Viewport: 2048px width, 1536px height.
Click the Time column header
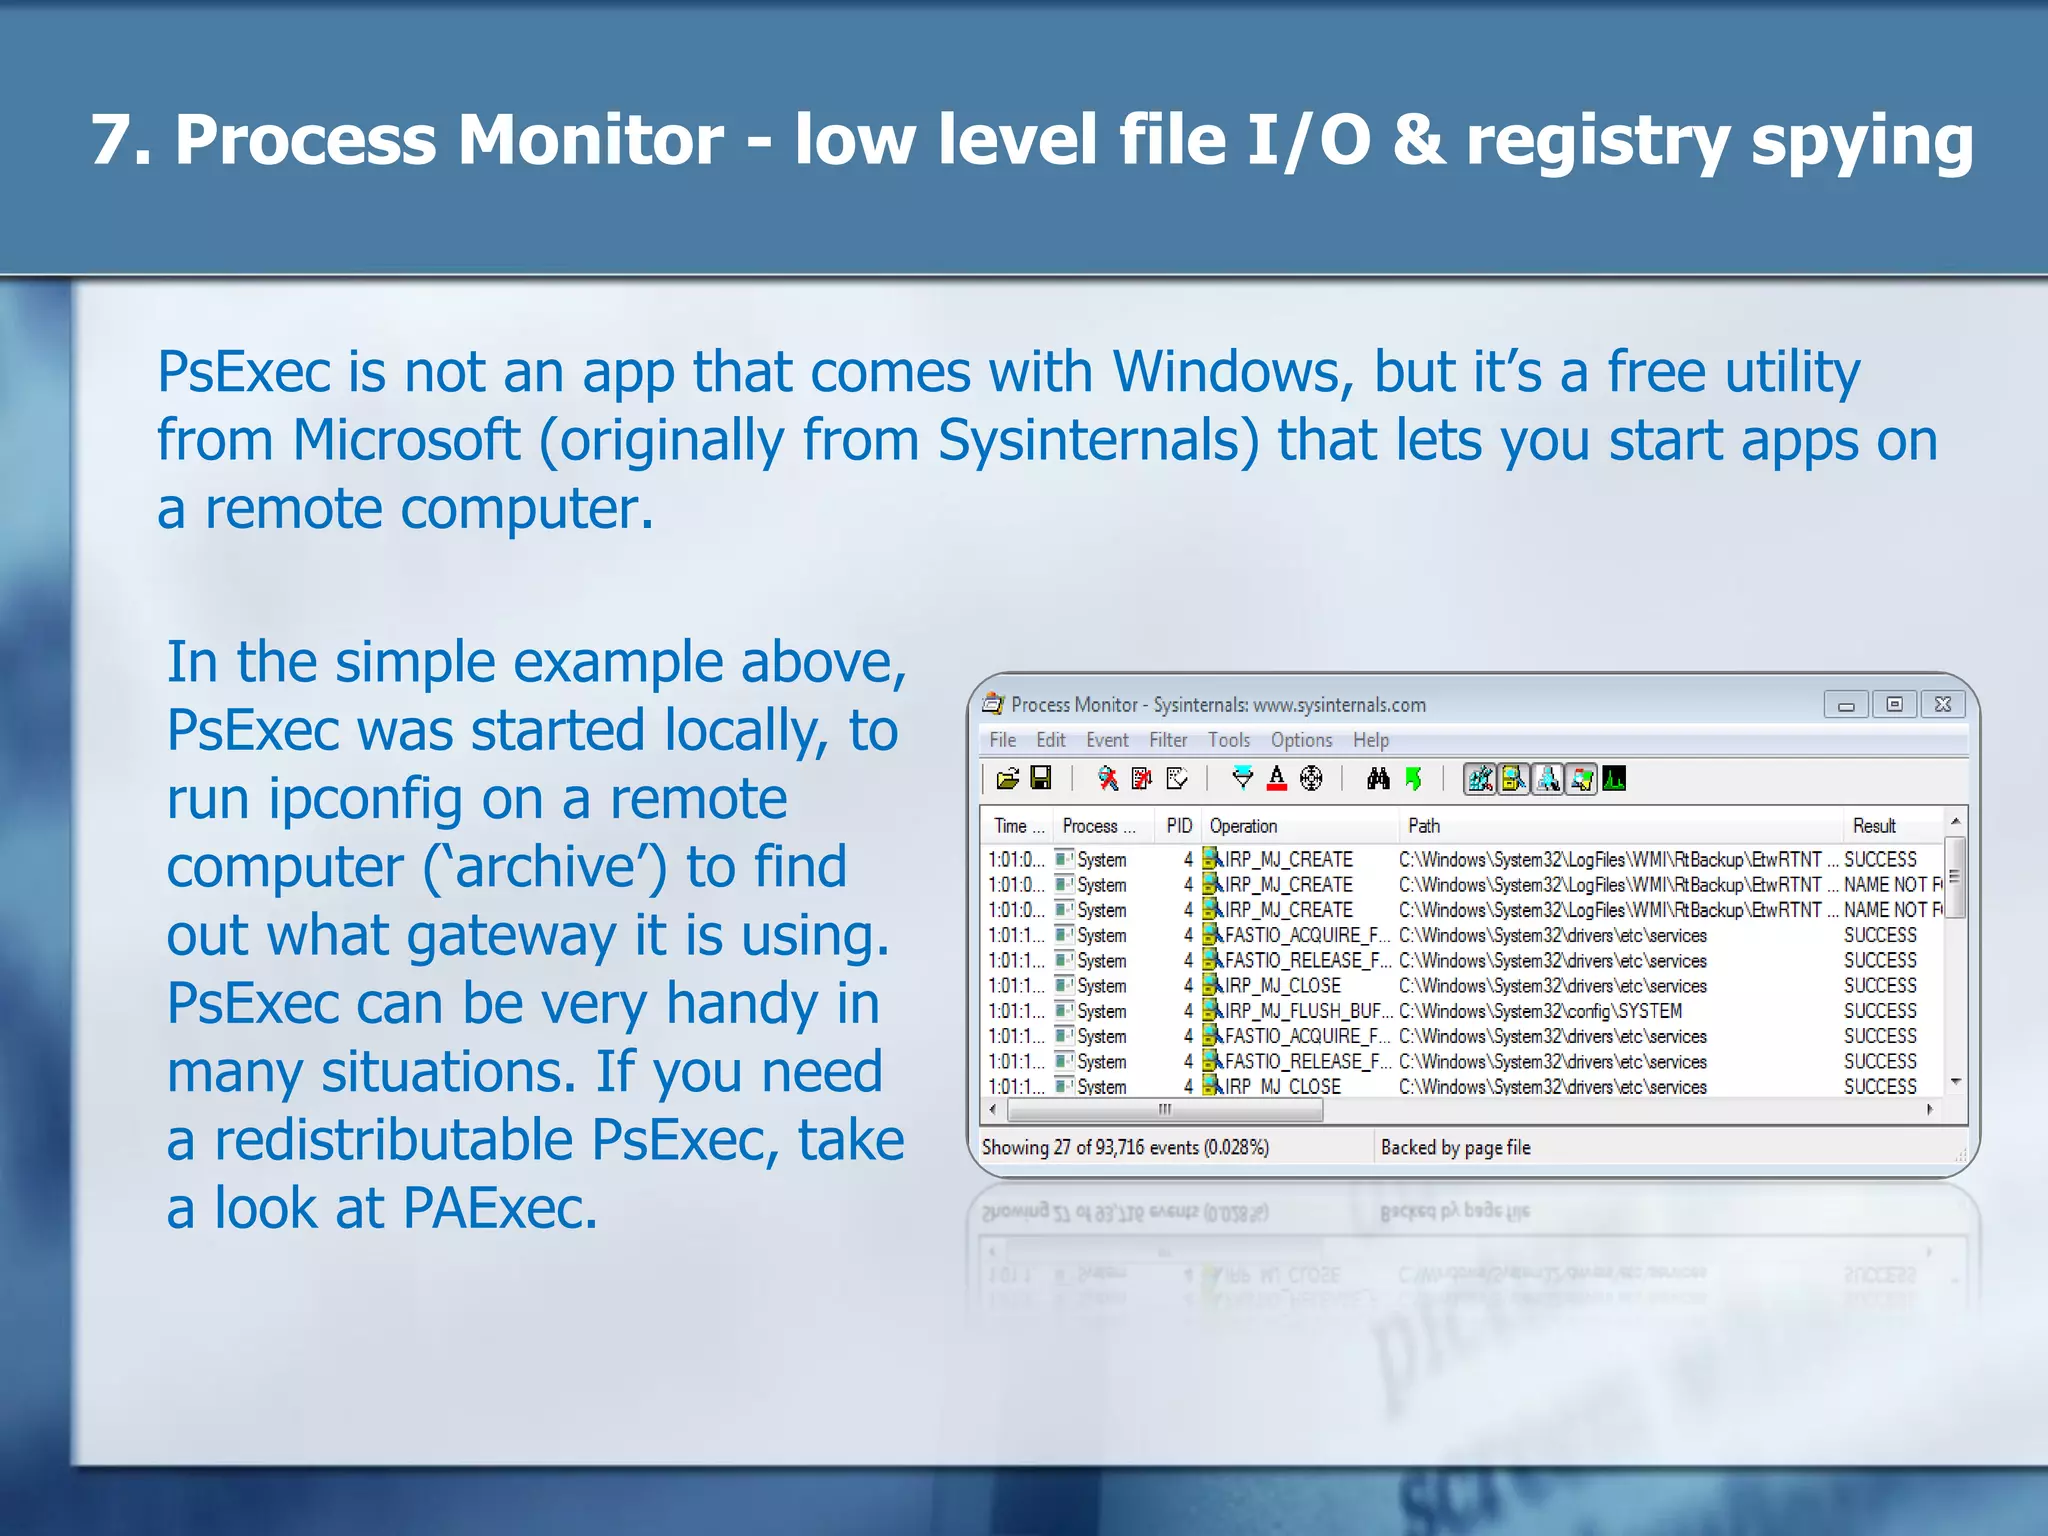tap(1018, 826)
